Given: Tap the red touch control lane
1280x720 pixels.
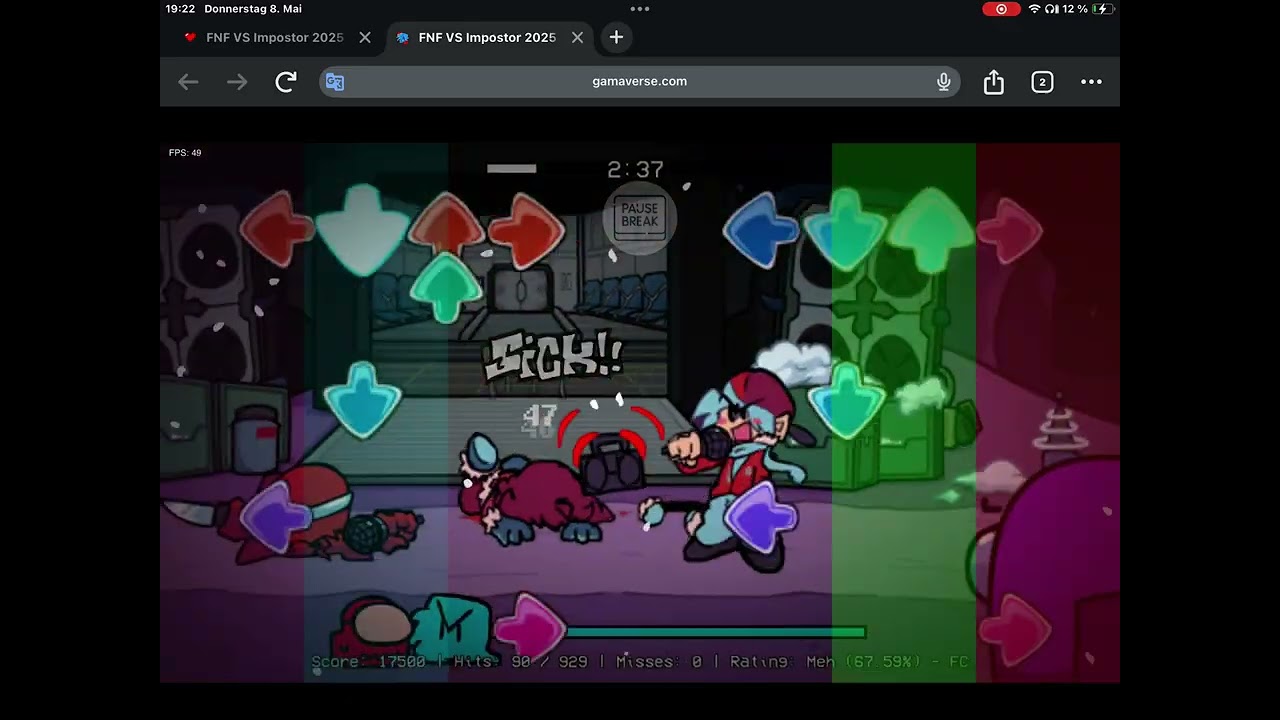Looking at the screenshot, I should (x=1048, y=412).
